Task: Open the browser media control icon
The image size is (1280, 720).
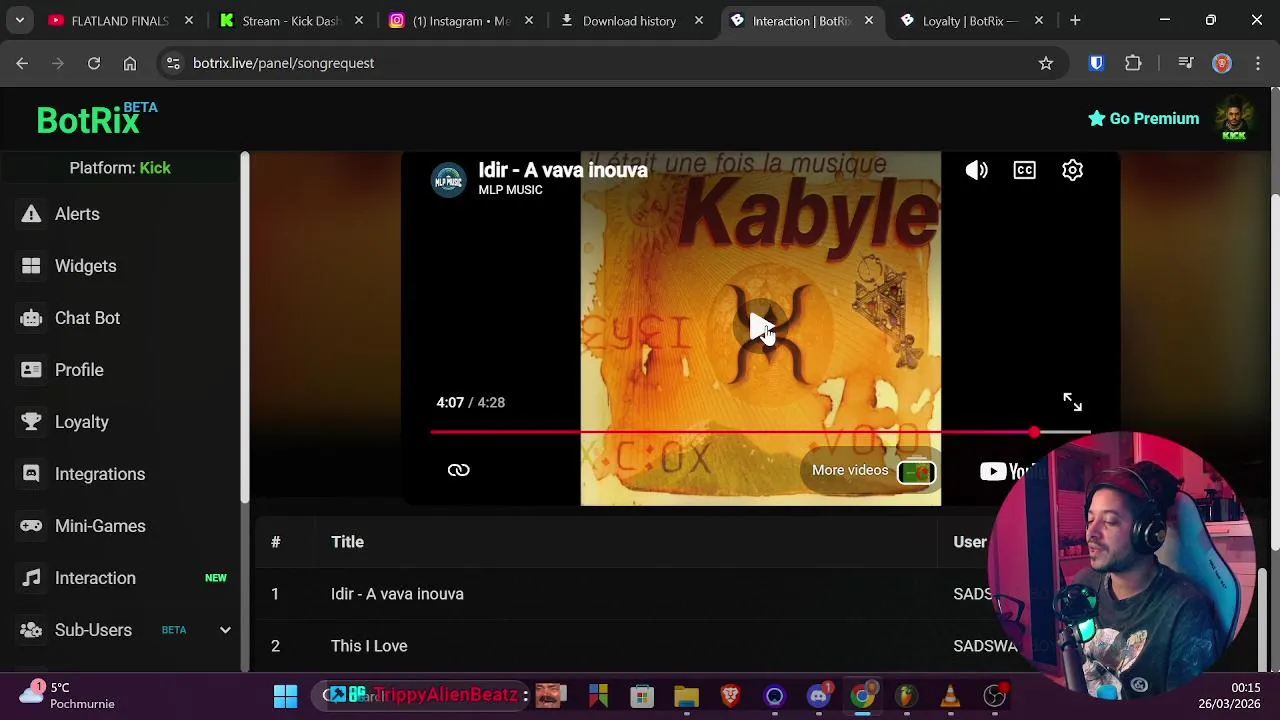Action: pyautogui.click(x=1186, y=63)
